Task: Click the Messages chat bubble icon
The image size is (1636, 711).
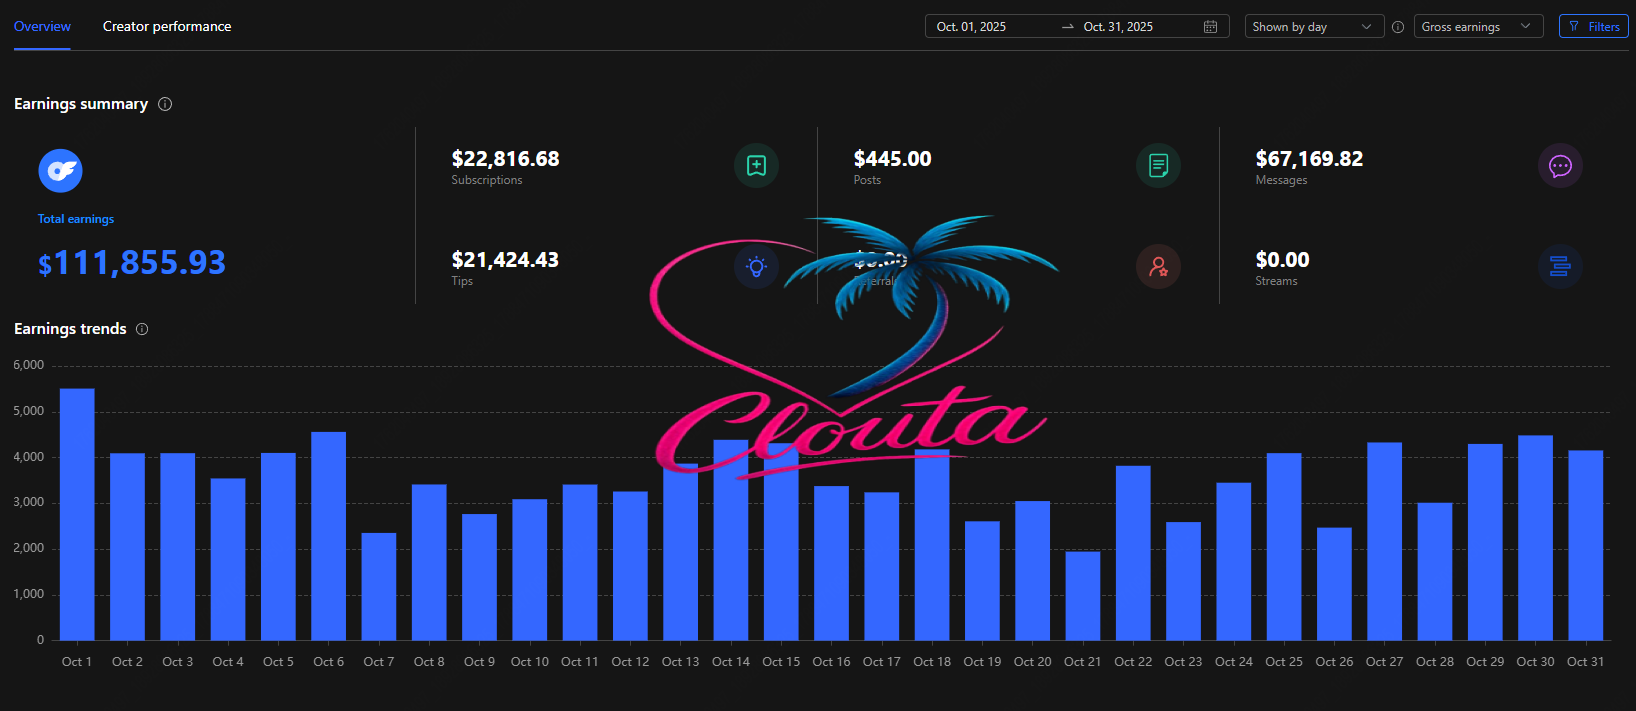Action: 1560,166
